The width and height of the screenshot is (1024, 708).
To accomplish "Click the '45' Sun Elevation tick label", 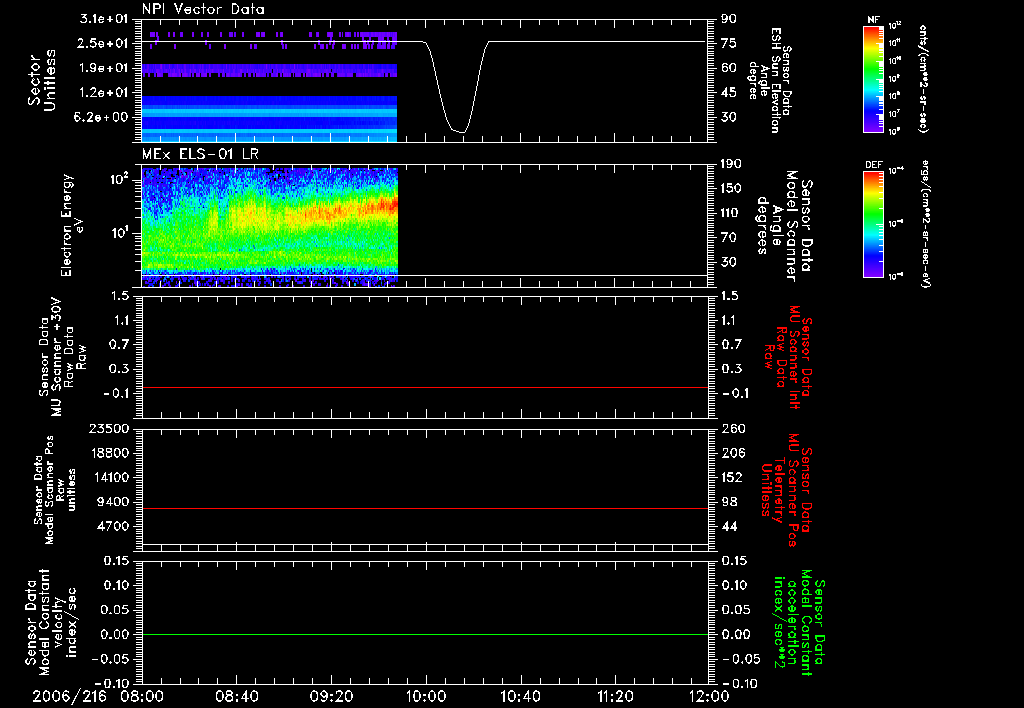I will point(729,93).
